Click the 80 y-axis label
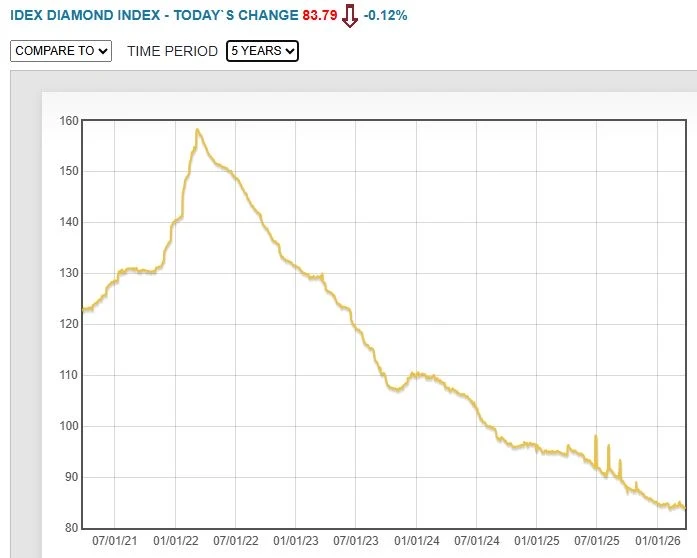This screenshot has width=697, height=558. (x=71, y=528)
